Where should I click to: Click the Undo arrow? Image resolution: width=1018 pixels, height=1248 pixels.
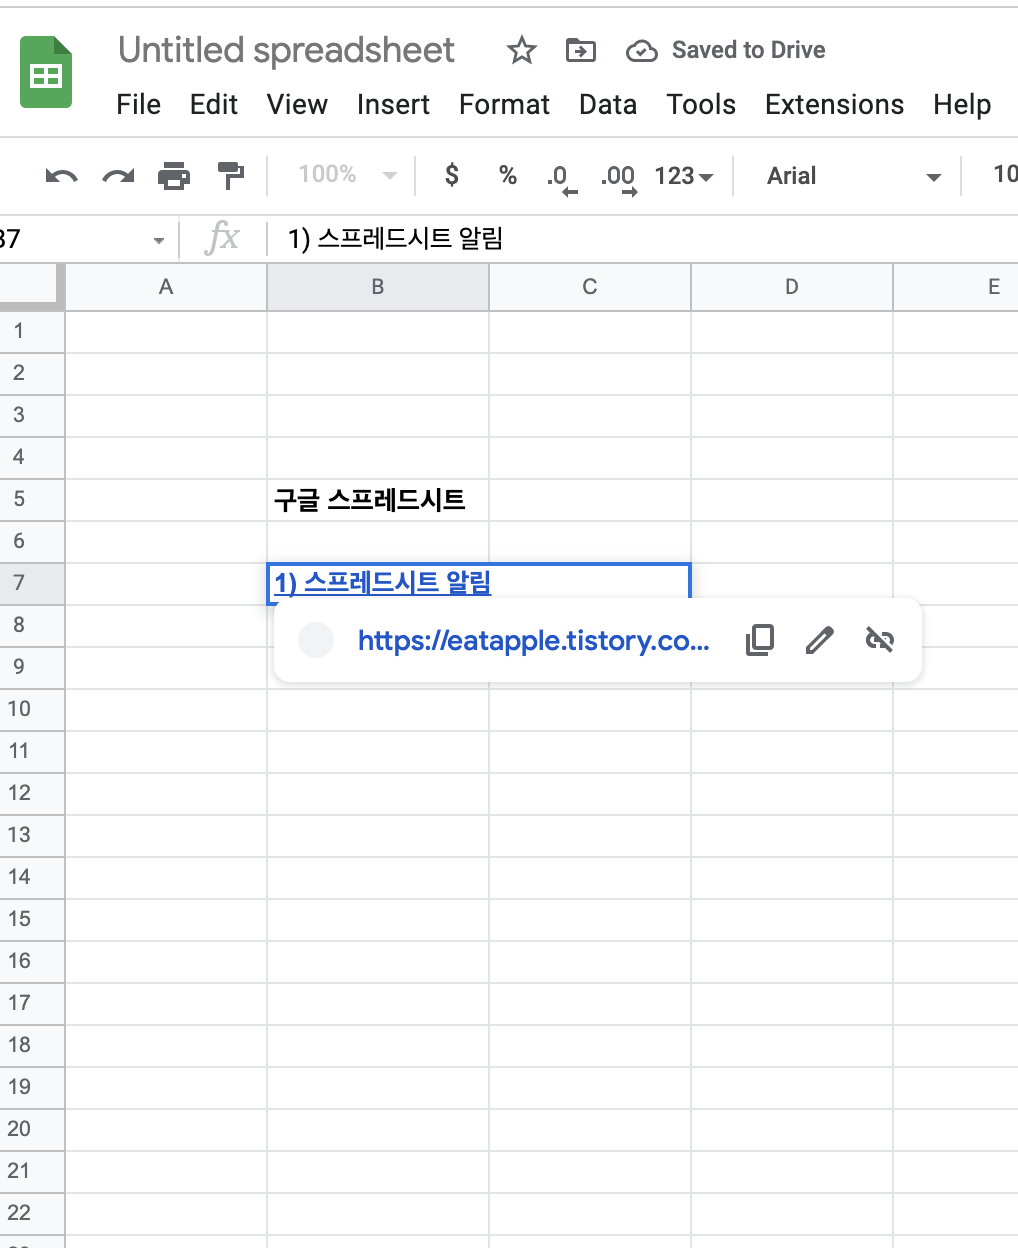(61, 177)
